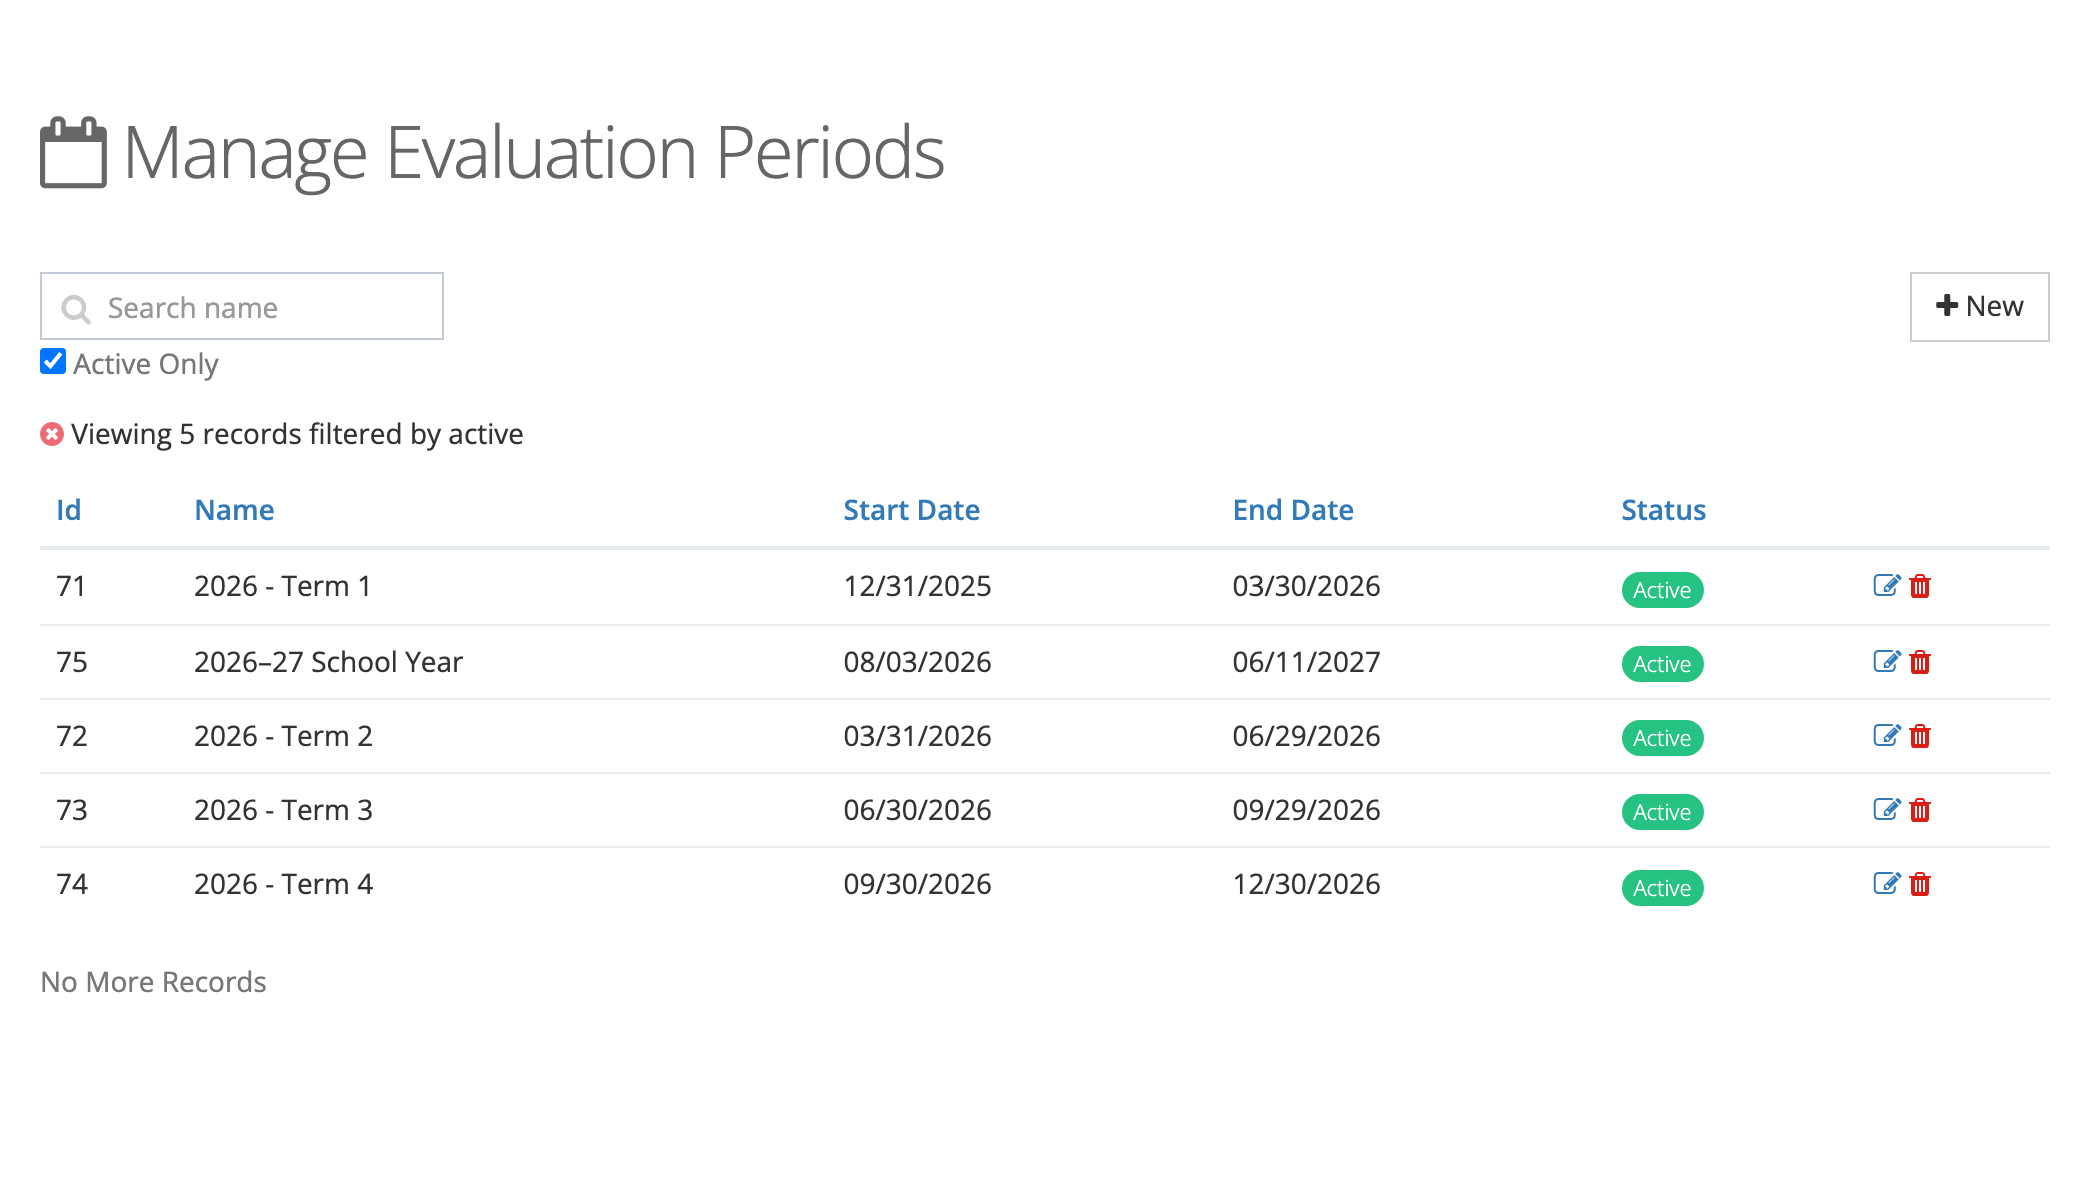
Task: Edit the 2026 - Term 3 period
Action: [x=1886, y=810]
